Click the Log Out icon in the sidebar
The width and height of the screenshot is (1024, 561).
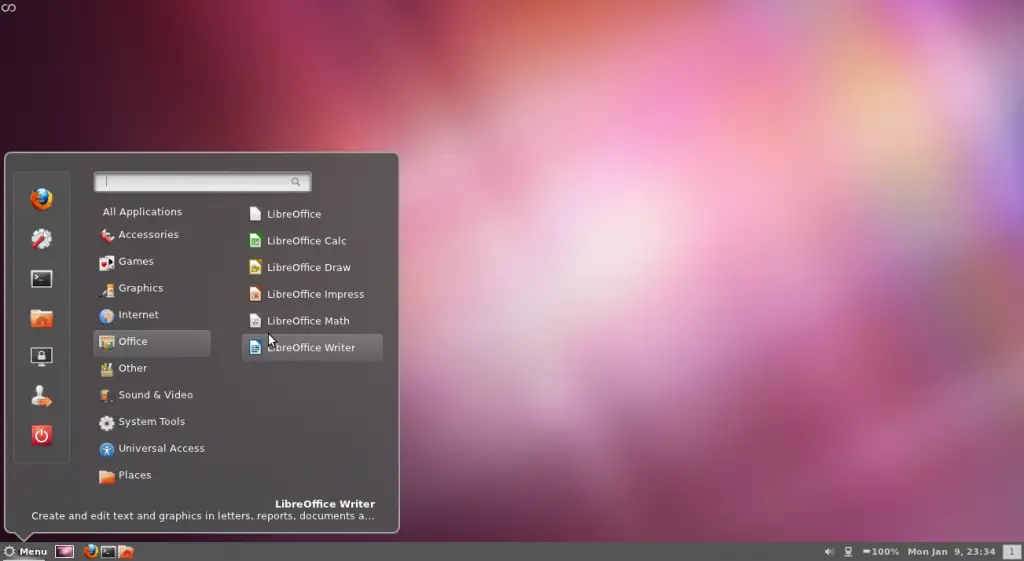click(41, 397)
